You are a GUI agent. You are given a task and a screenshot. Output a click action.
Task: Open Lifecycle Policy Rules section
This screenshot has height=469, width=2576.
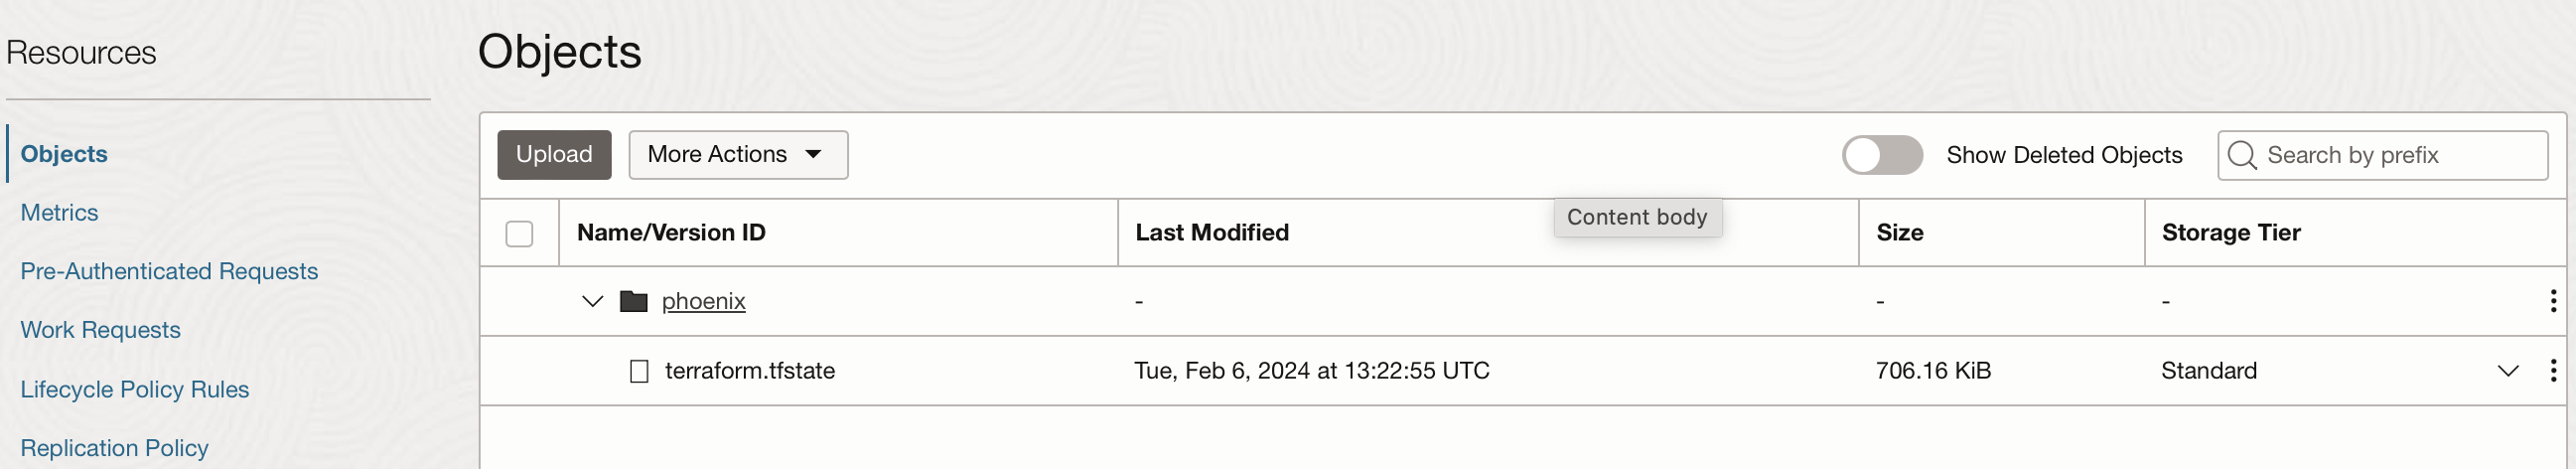click(x=134, y=389)
